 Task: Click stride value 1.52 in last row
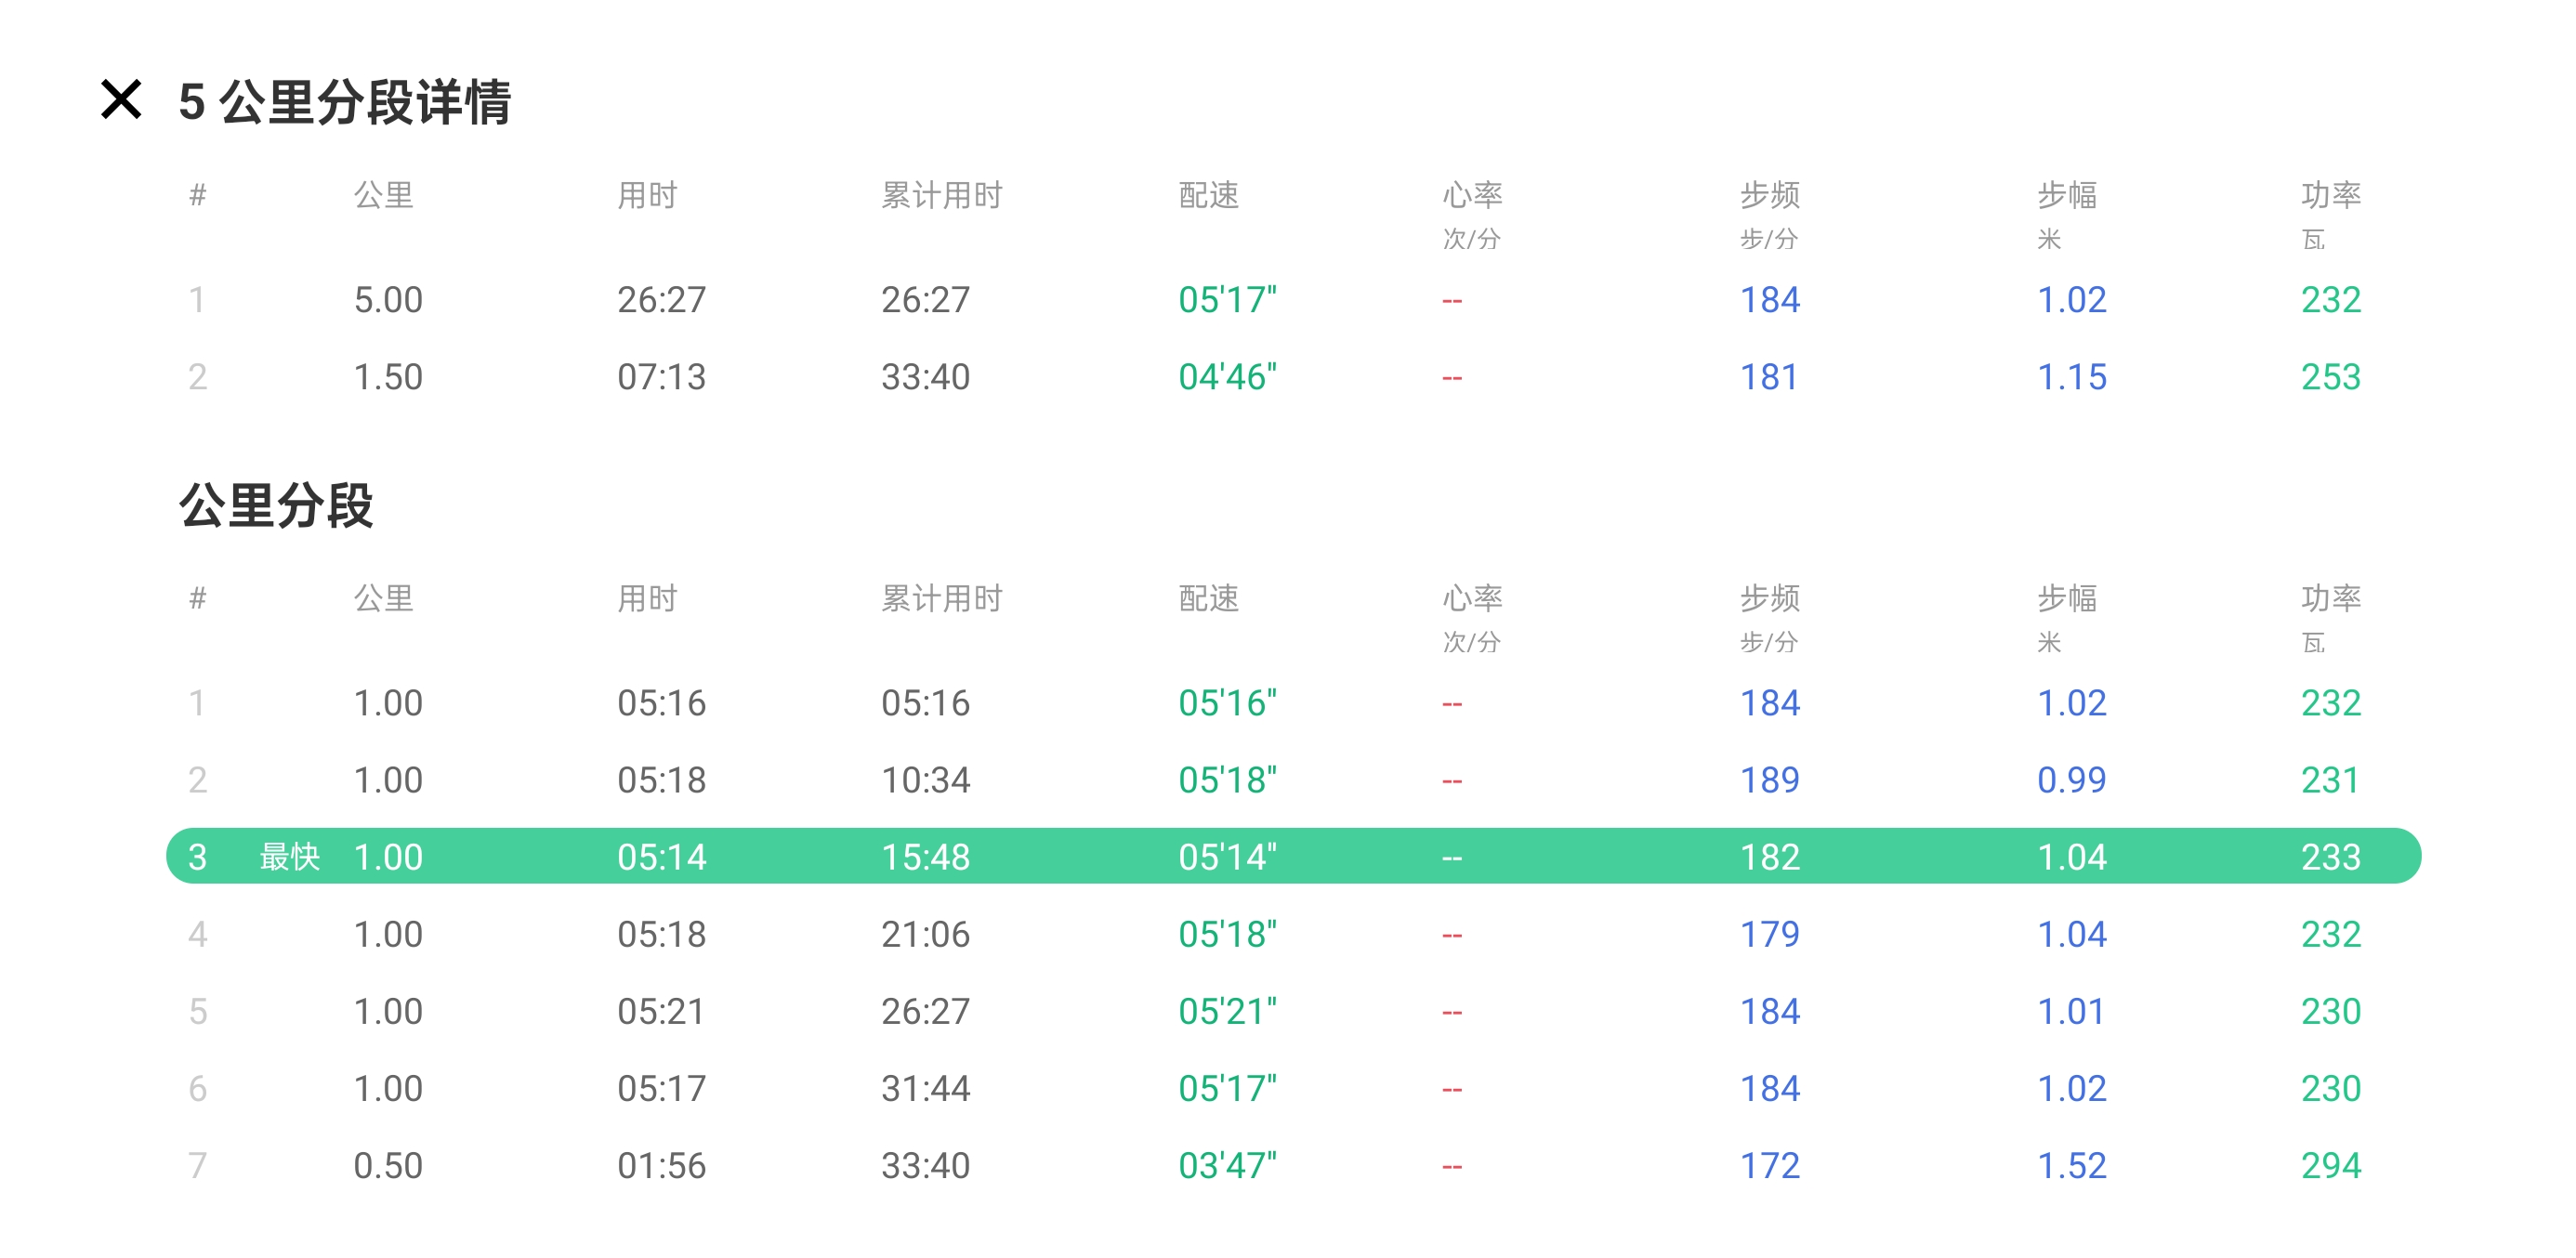pyautogui.click(x=2071, y=1165)
